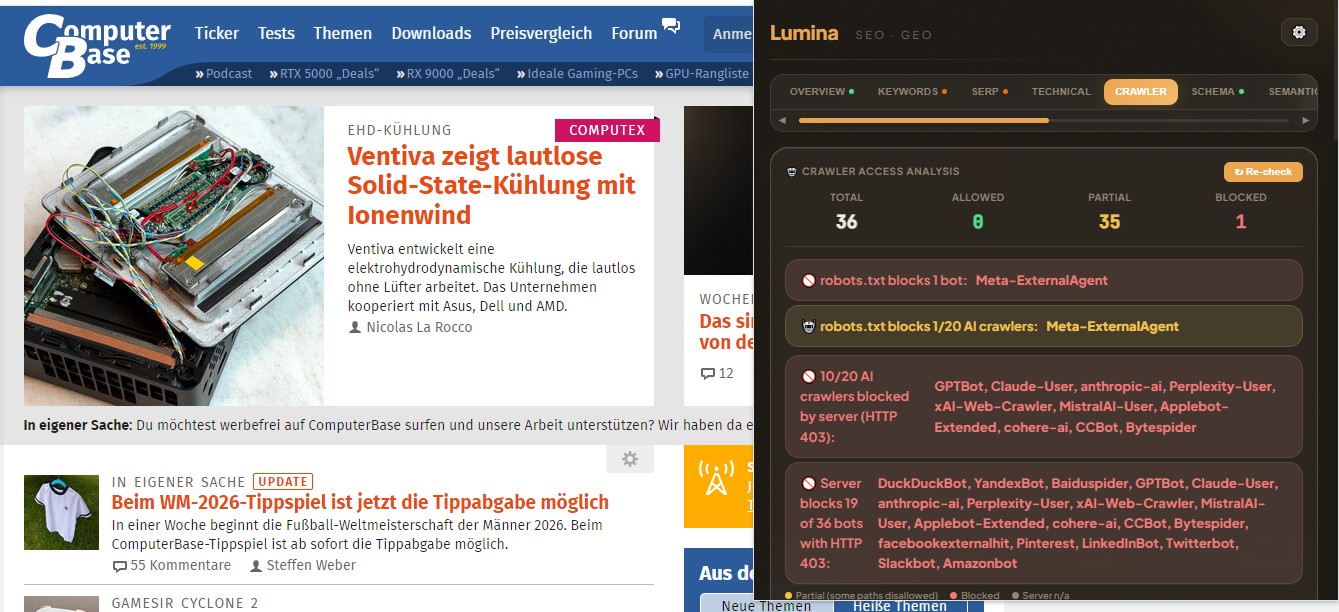
Task: Click the crawler bot icon next to Crawler Access Analysis
Action: click(x=792, y=172)
